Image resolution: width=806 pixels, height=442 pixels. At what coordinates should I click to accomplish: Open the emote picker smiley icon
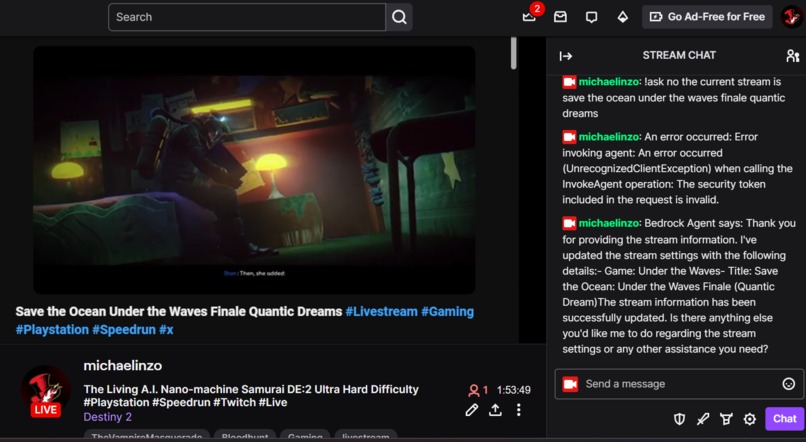click(789, 384)
